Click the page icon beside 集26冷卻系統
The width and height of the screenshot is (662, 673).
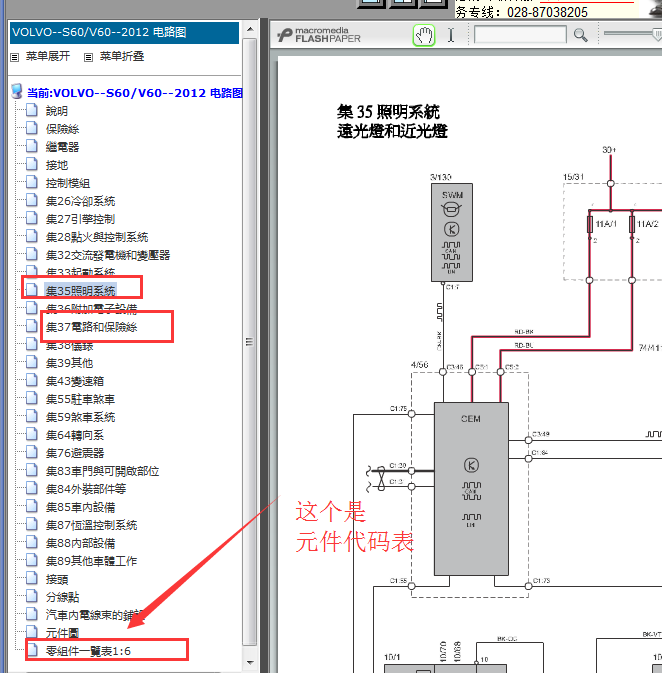pyautogui.click(x=31, y=200)
